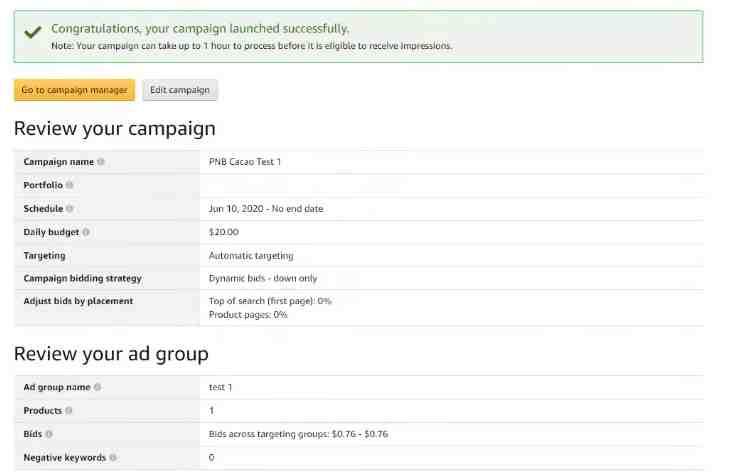
Task: Open the Edit campaign button
Action: coord(180,90)
